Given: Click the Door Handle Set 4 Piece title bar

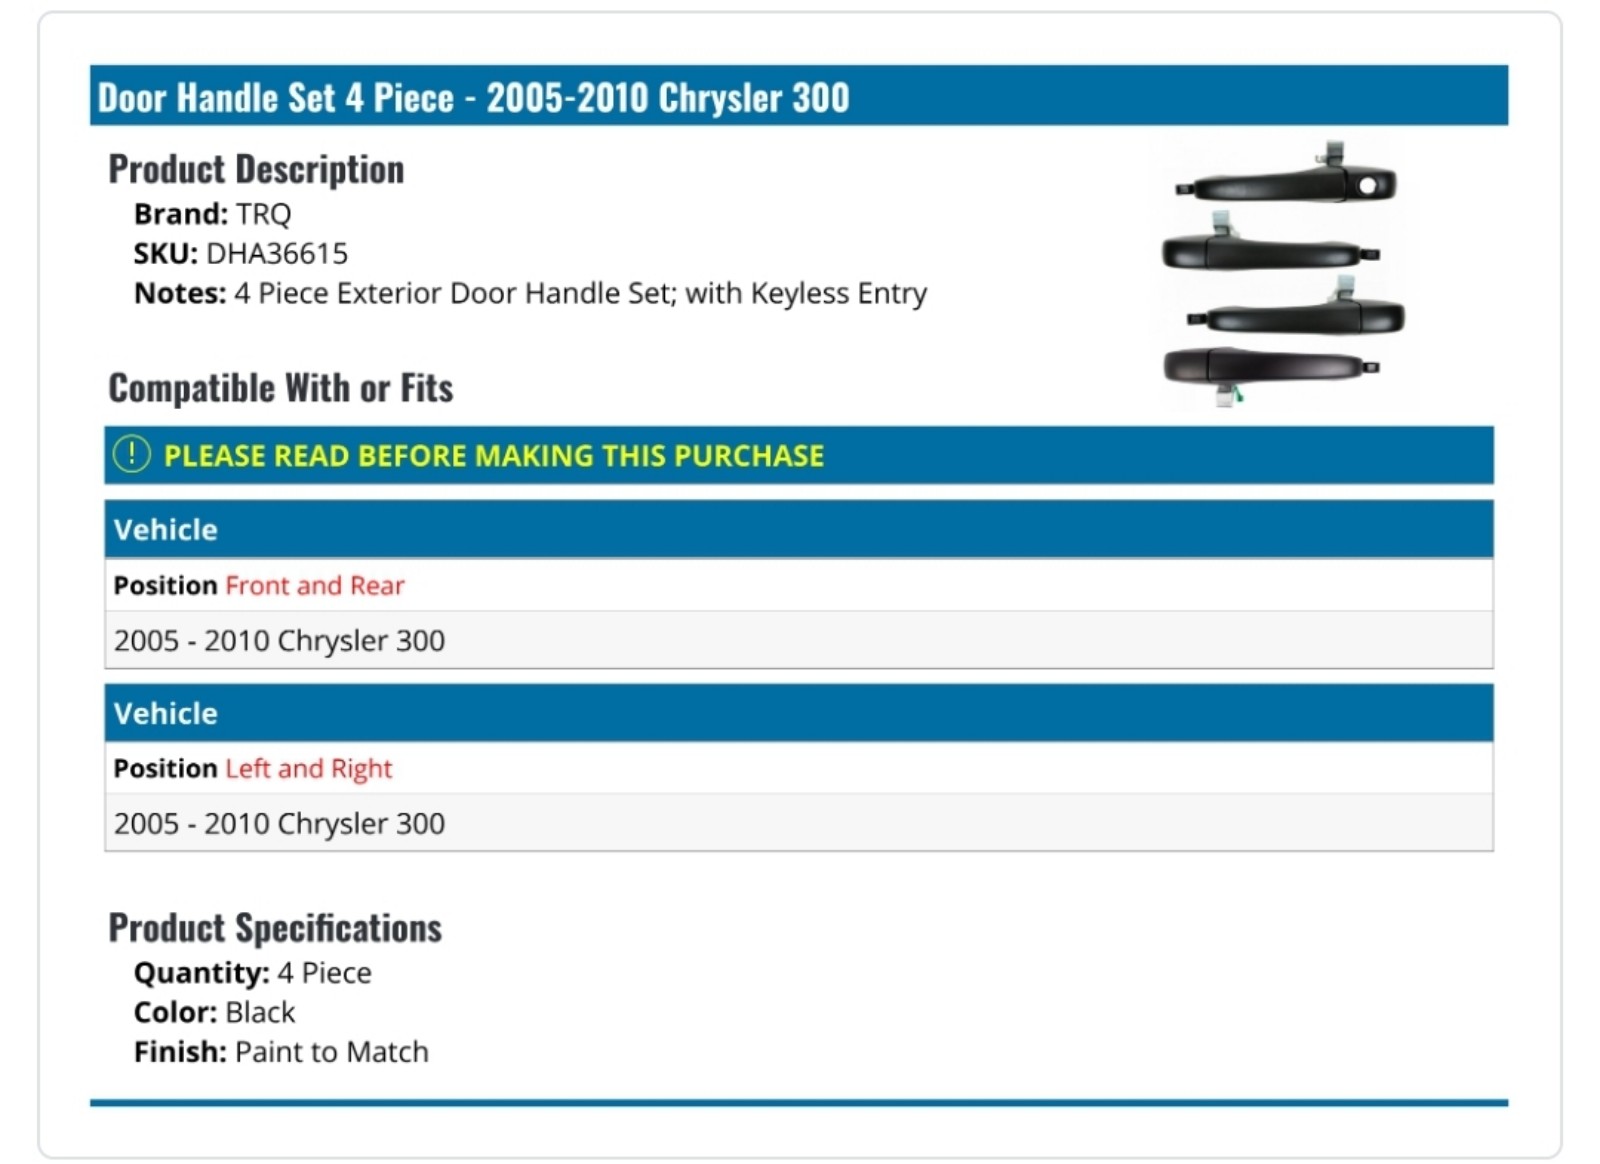Looking at the screenshot, I should 799,96.
